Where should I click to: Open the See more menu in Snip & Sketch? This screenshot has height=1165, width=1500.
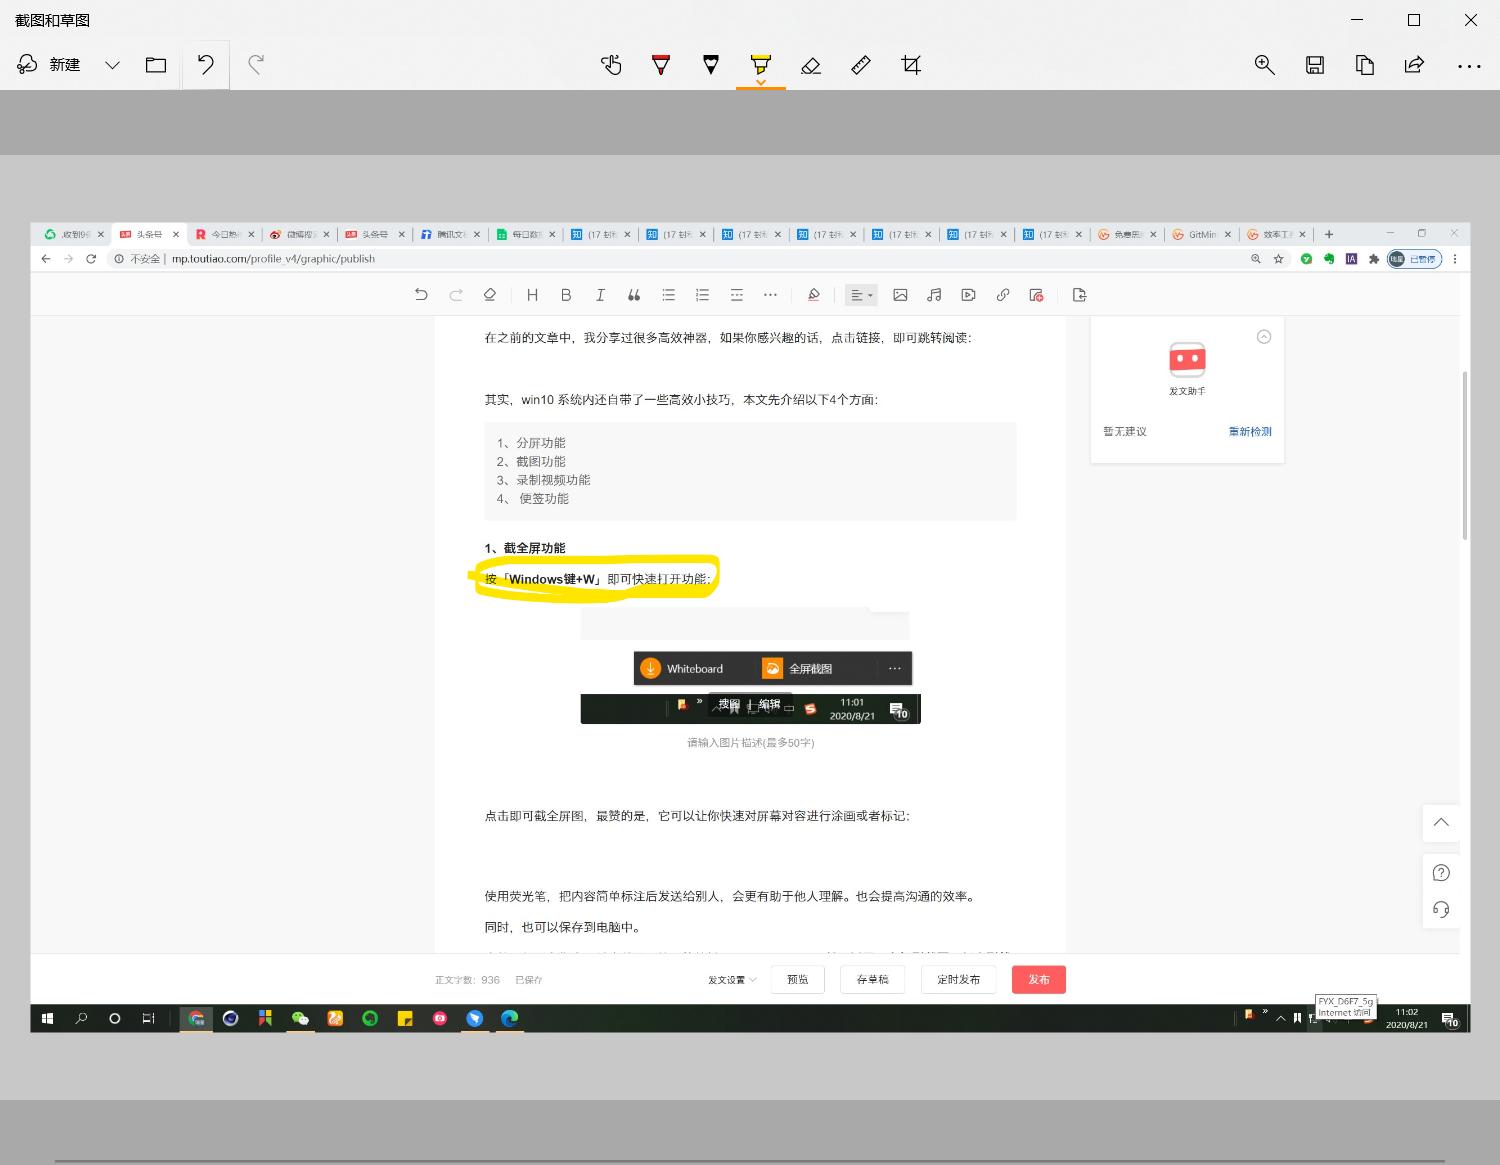pos(1469,65)
